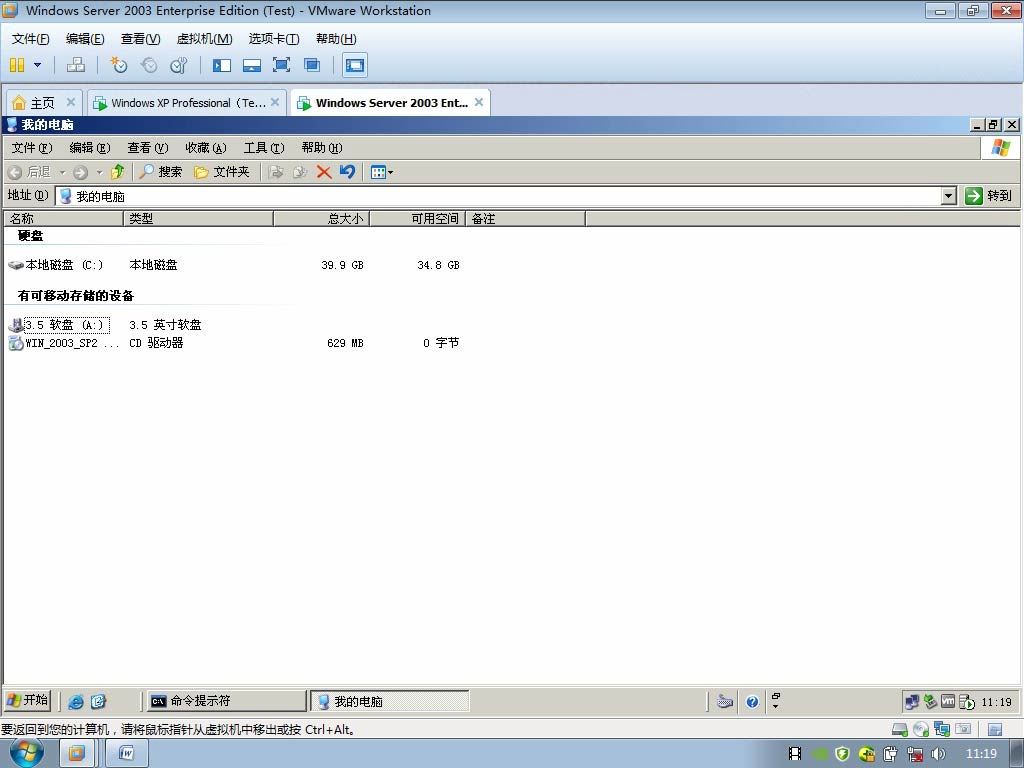Open explorer 工具(T) menu
The width and height of the screenshot is (1024, 768).
click(264, 148)
